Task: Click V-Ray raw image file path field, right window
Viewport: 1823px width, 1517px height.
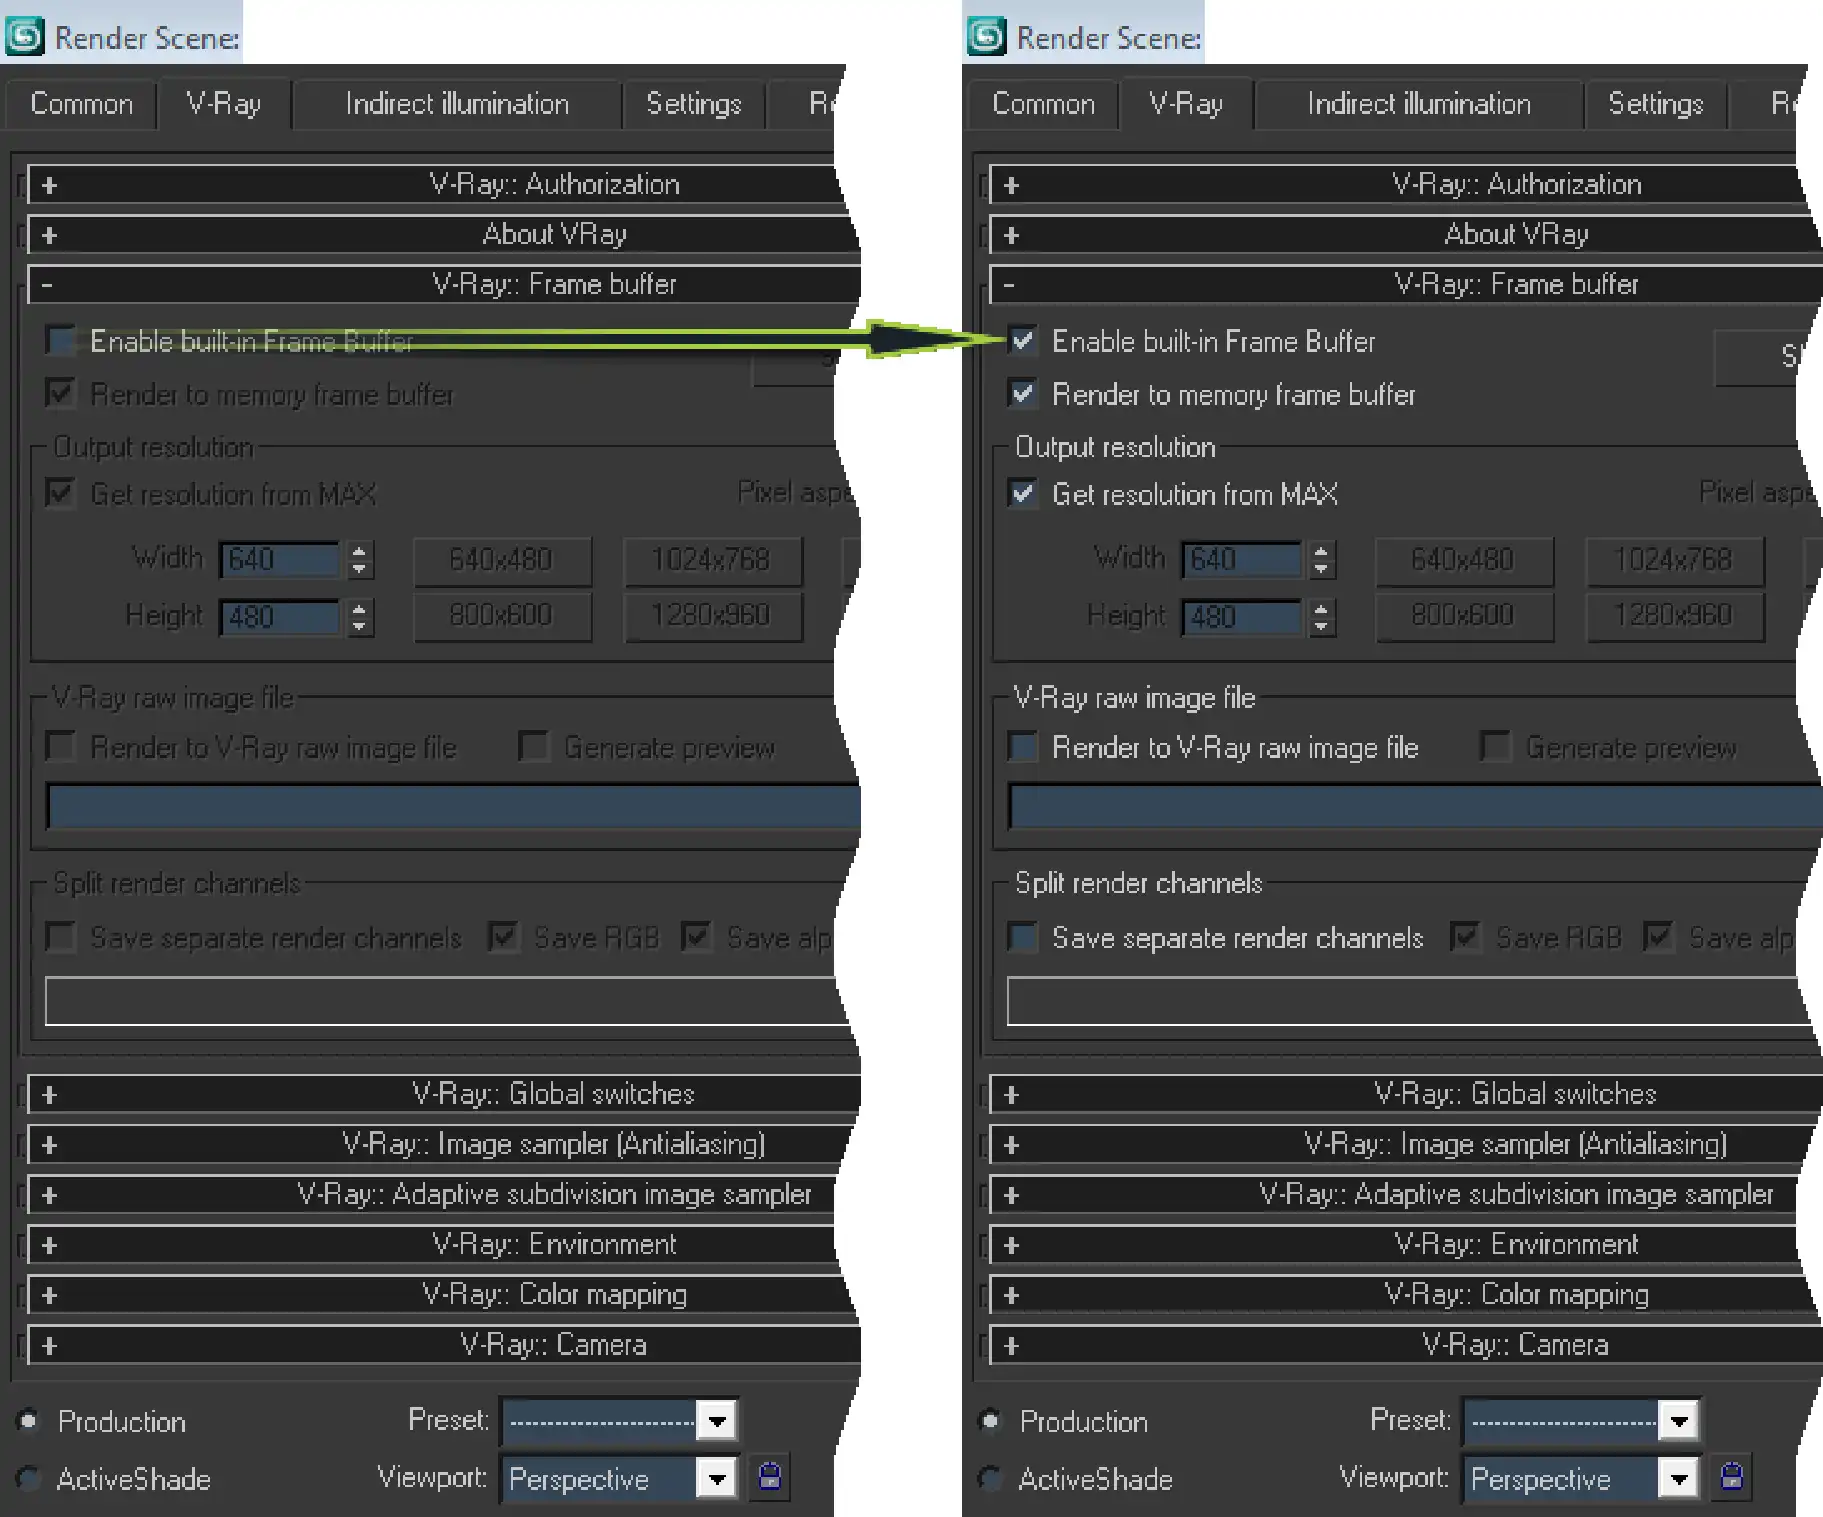Action: 1414,806
